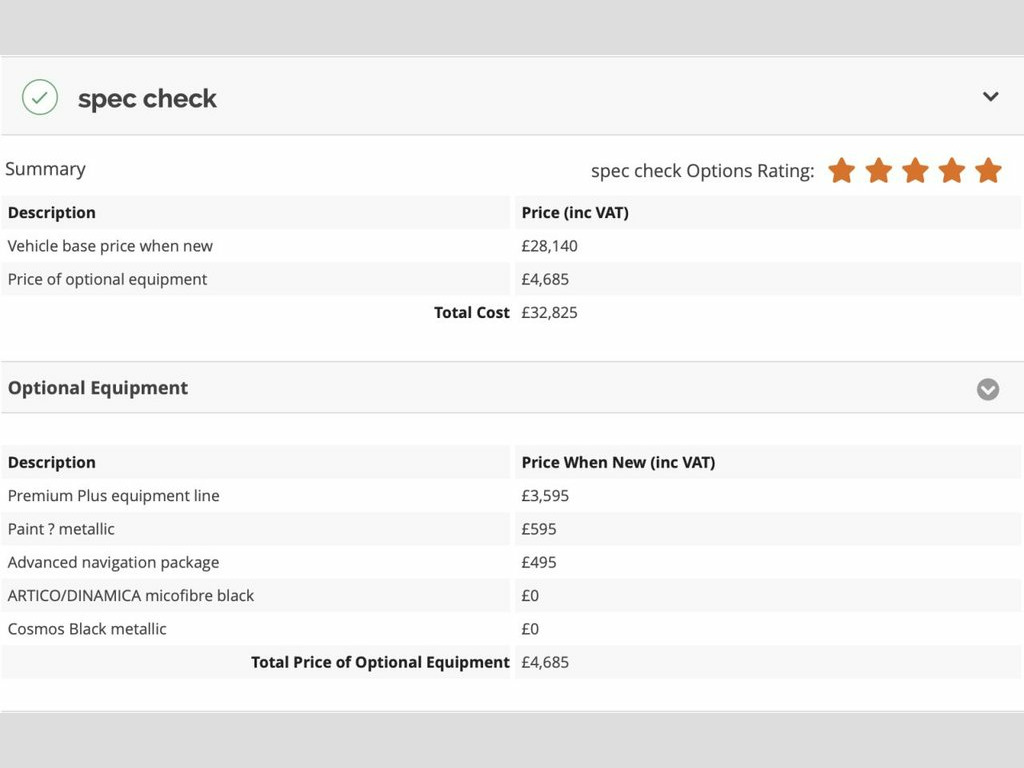Collapse the Optional Equipment section arrow
The width and height of the screenshot is (1024, 768).
pyautogui.click(x=987, y=389)
